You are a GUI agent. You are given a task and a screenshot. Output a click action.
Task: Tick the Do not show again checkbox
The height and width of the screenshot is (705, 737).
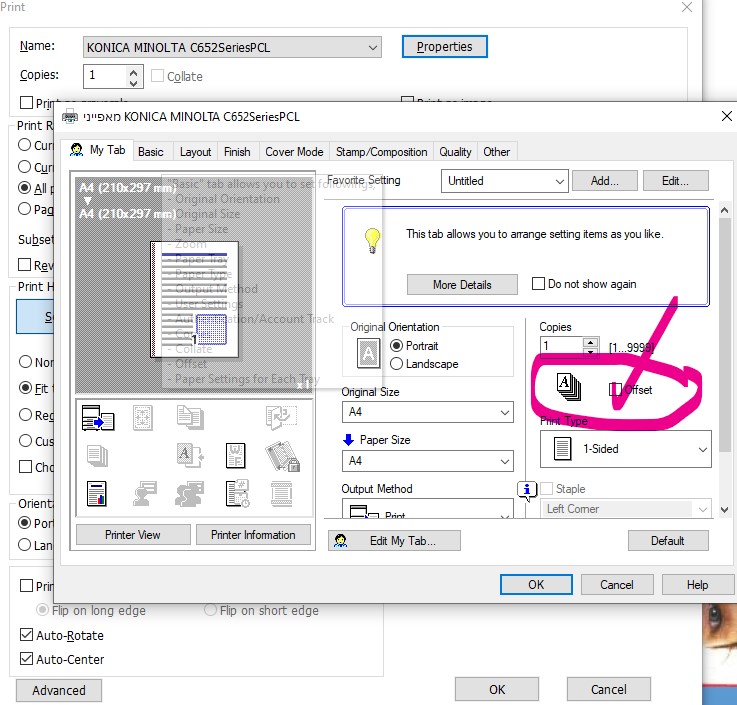pyautogui.click(x=538, y=283)
